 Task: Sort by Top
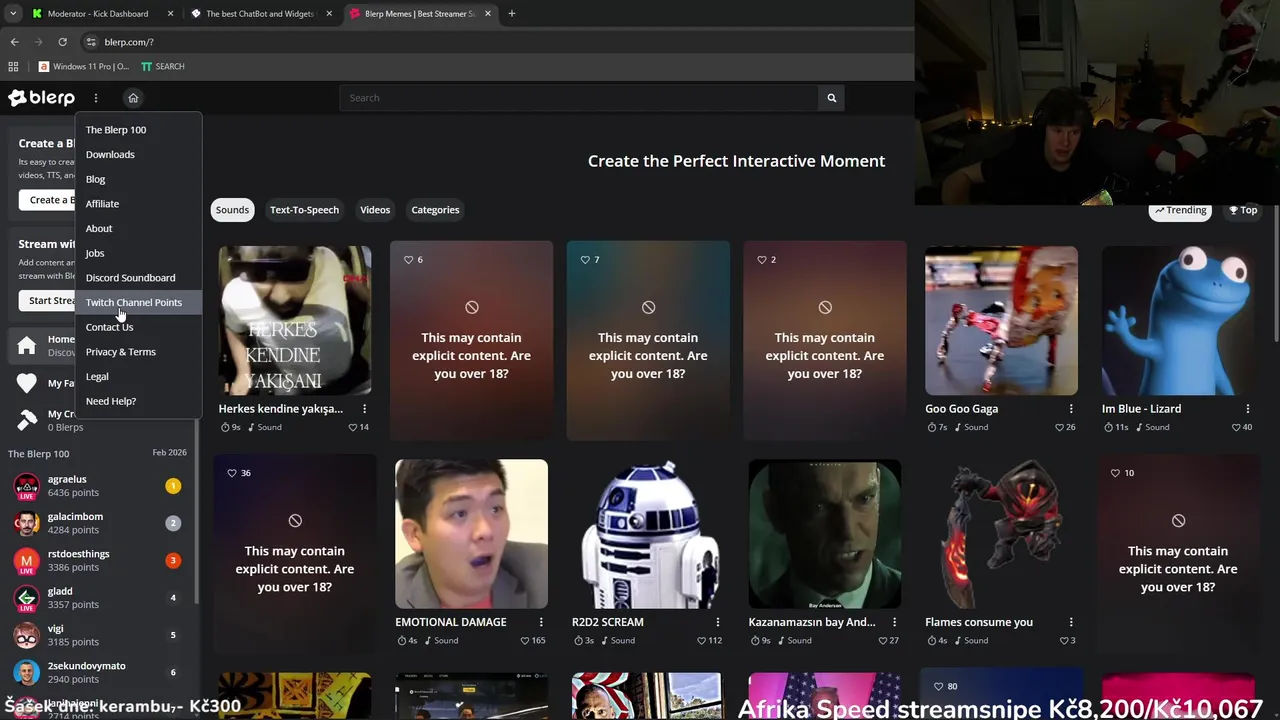(x=1243, y=210)
